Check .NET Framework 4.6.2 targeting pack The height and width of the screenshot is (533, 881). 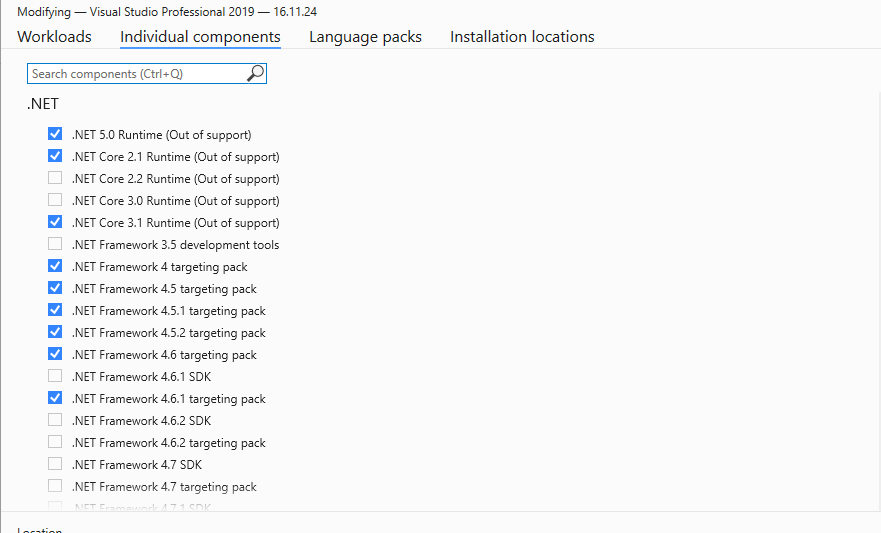55,441
